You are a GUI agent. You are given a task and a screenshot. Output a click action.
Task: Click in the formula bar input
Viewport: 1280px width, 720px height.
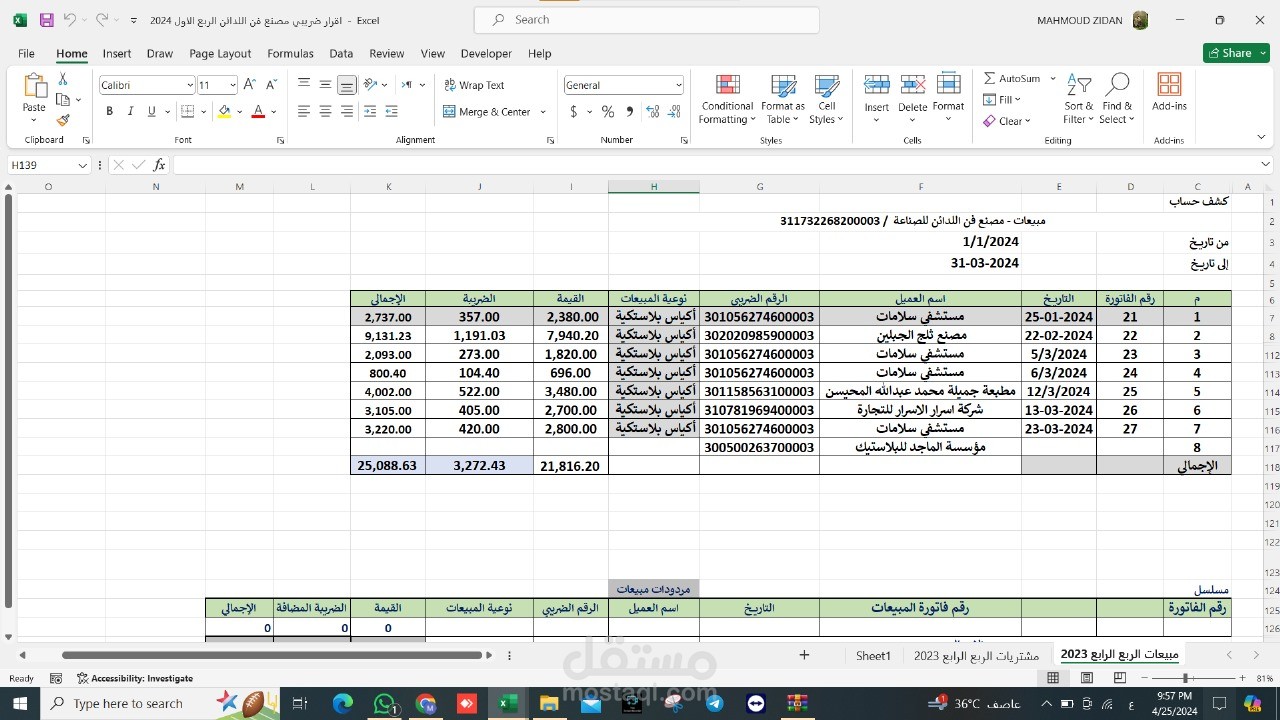coord(714,165)
